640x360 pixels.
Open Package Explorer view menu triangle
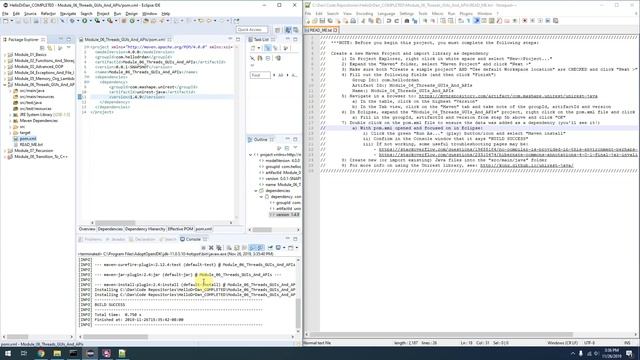(x=69, y=48)
